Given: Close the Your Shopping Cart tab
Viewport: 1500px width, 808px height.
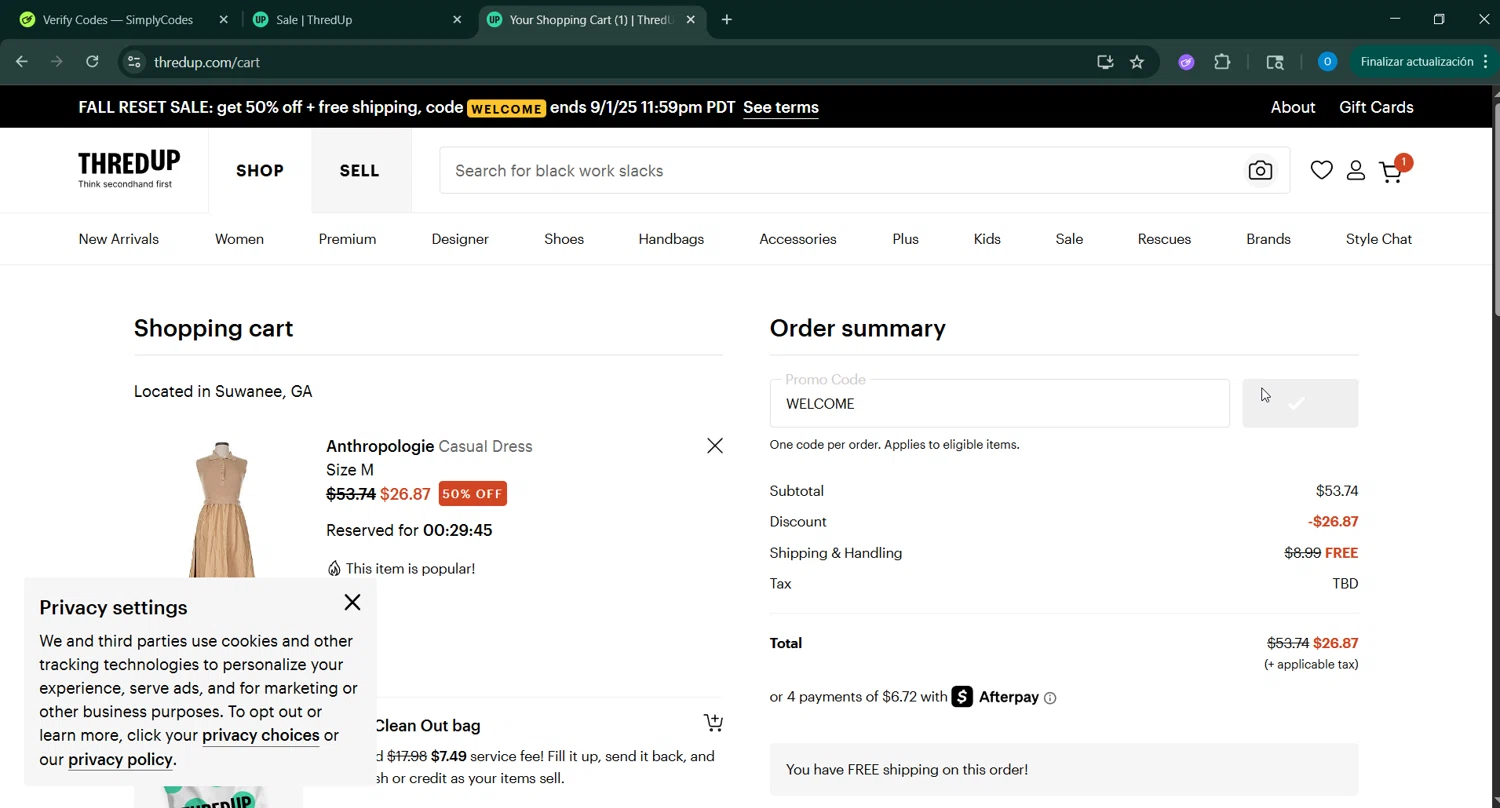Looking at the screenshot, I should [691, 20].
